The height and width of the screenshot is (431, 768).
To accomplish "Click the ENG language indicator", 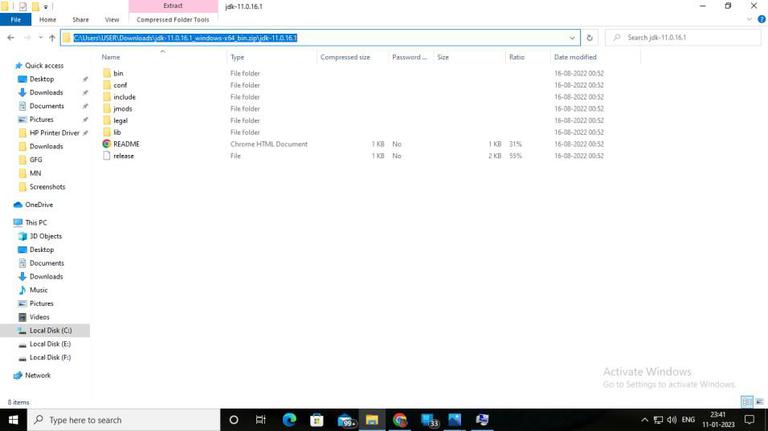I will coord(688,420).
